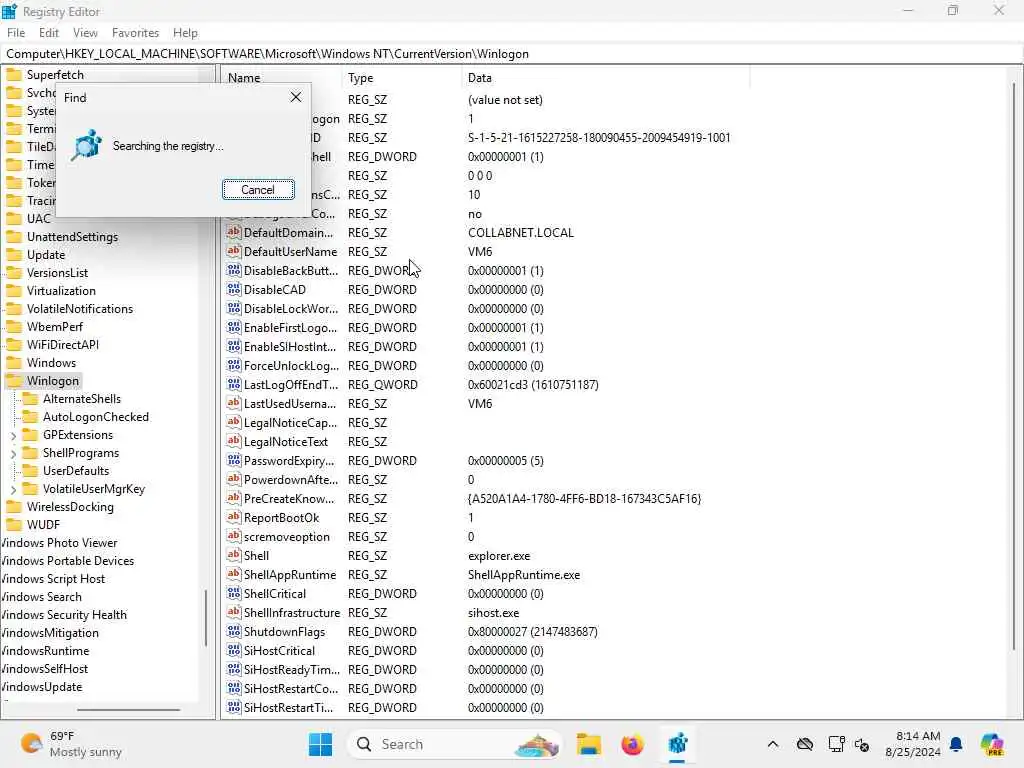Select the SiHostCritical value name
Viewport: 1024px width, 768px height.
click(x=280, y=650)
